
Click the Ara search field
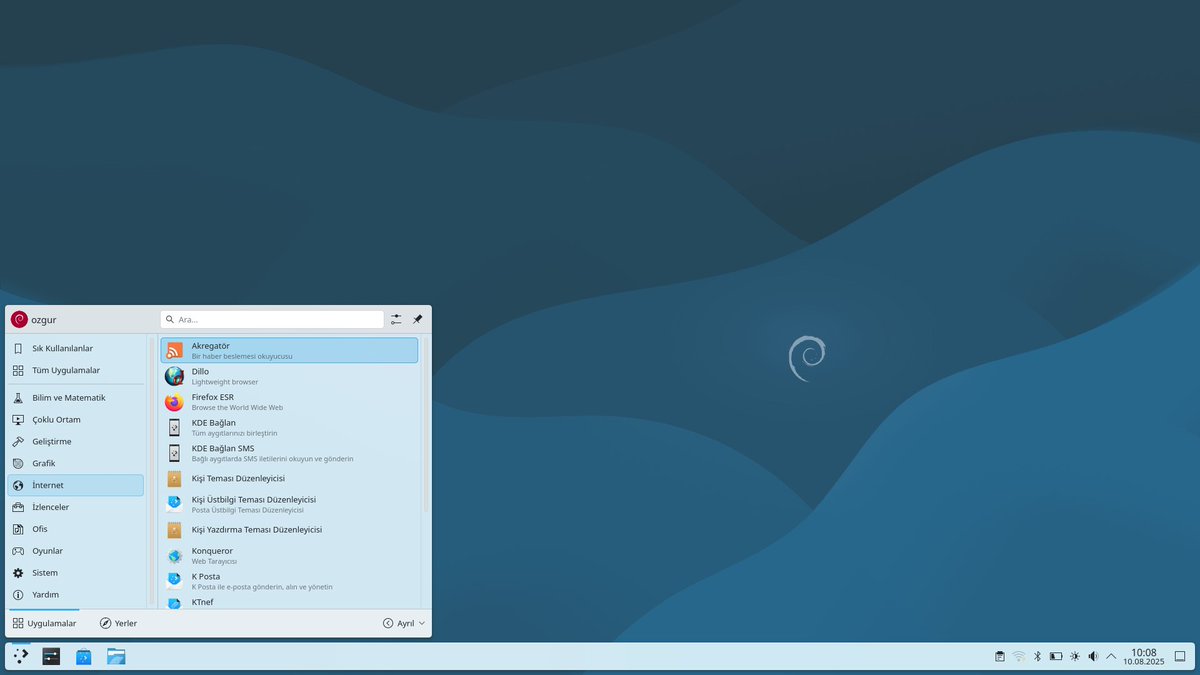tap(272, 319)
